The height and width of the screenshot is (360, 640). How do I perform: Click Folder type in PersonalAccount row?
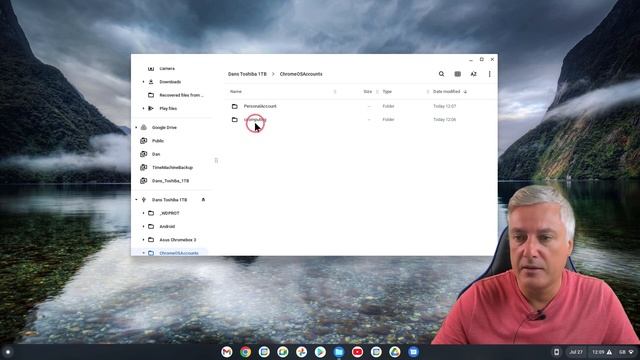[x=388, y=106]
